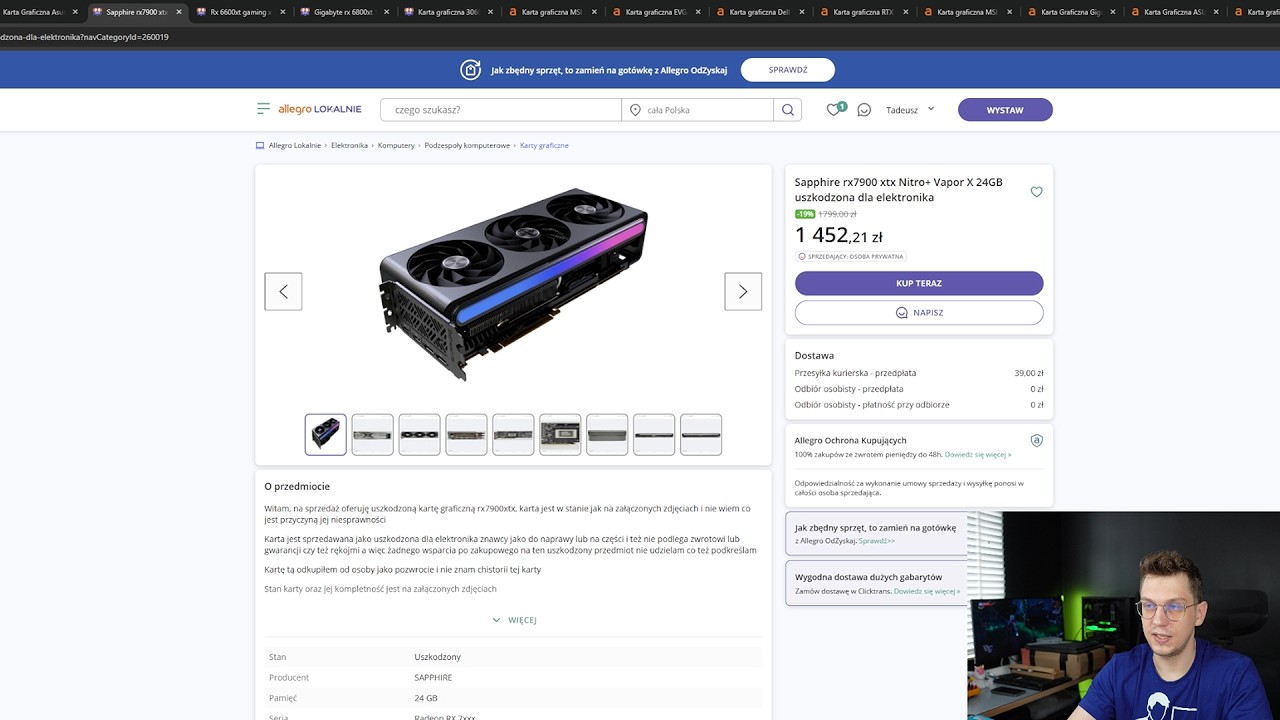Show the next product photo
This screenshot has width=1280, height=720.
coord(743,291)
